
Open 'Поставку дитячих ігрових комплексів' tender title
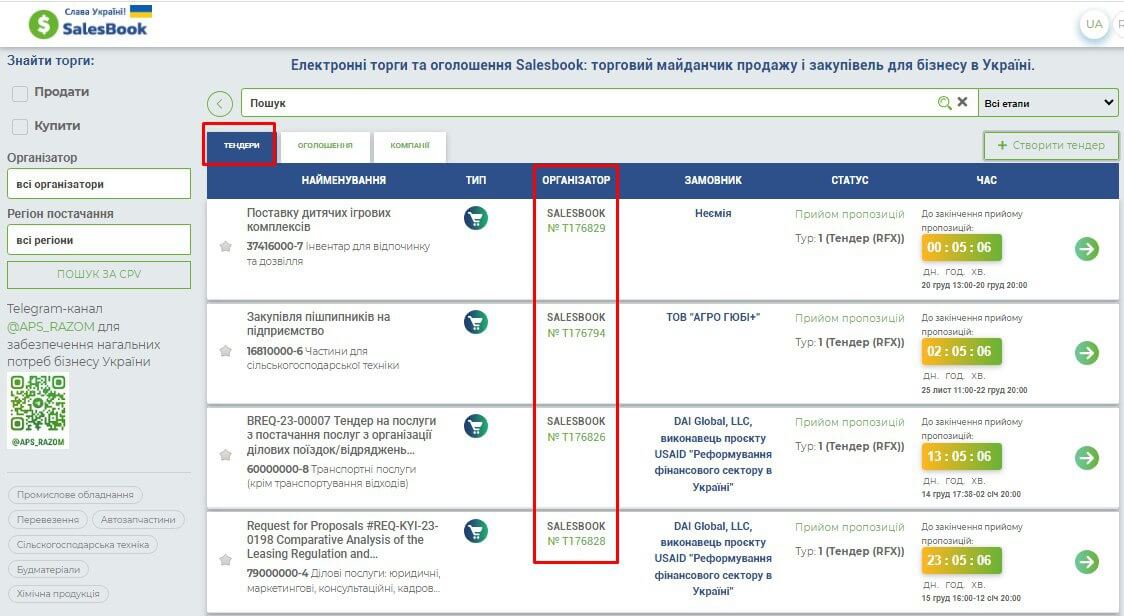pos(319,220)
